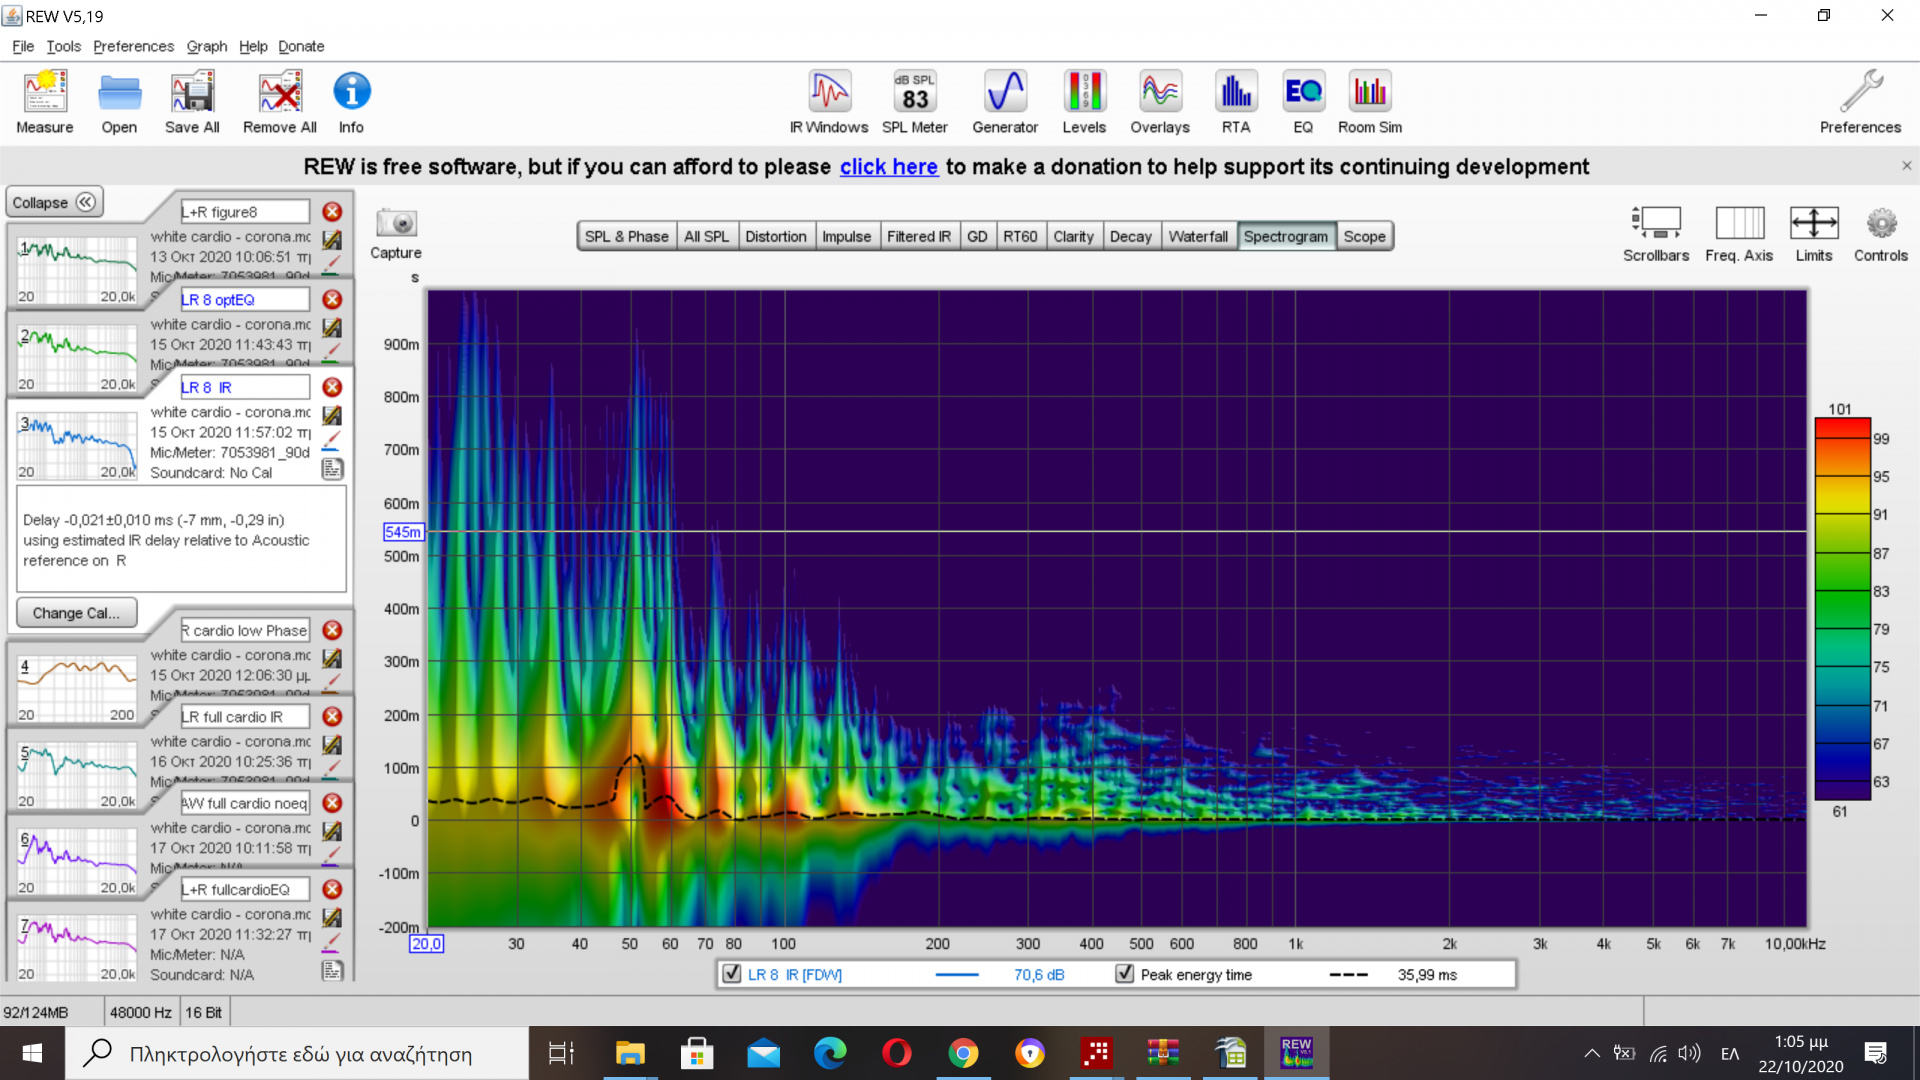Open graph Controls gear icon
Viewport: 1920px width, 1080px height.
(1880, 223)
